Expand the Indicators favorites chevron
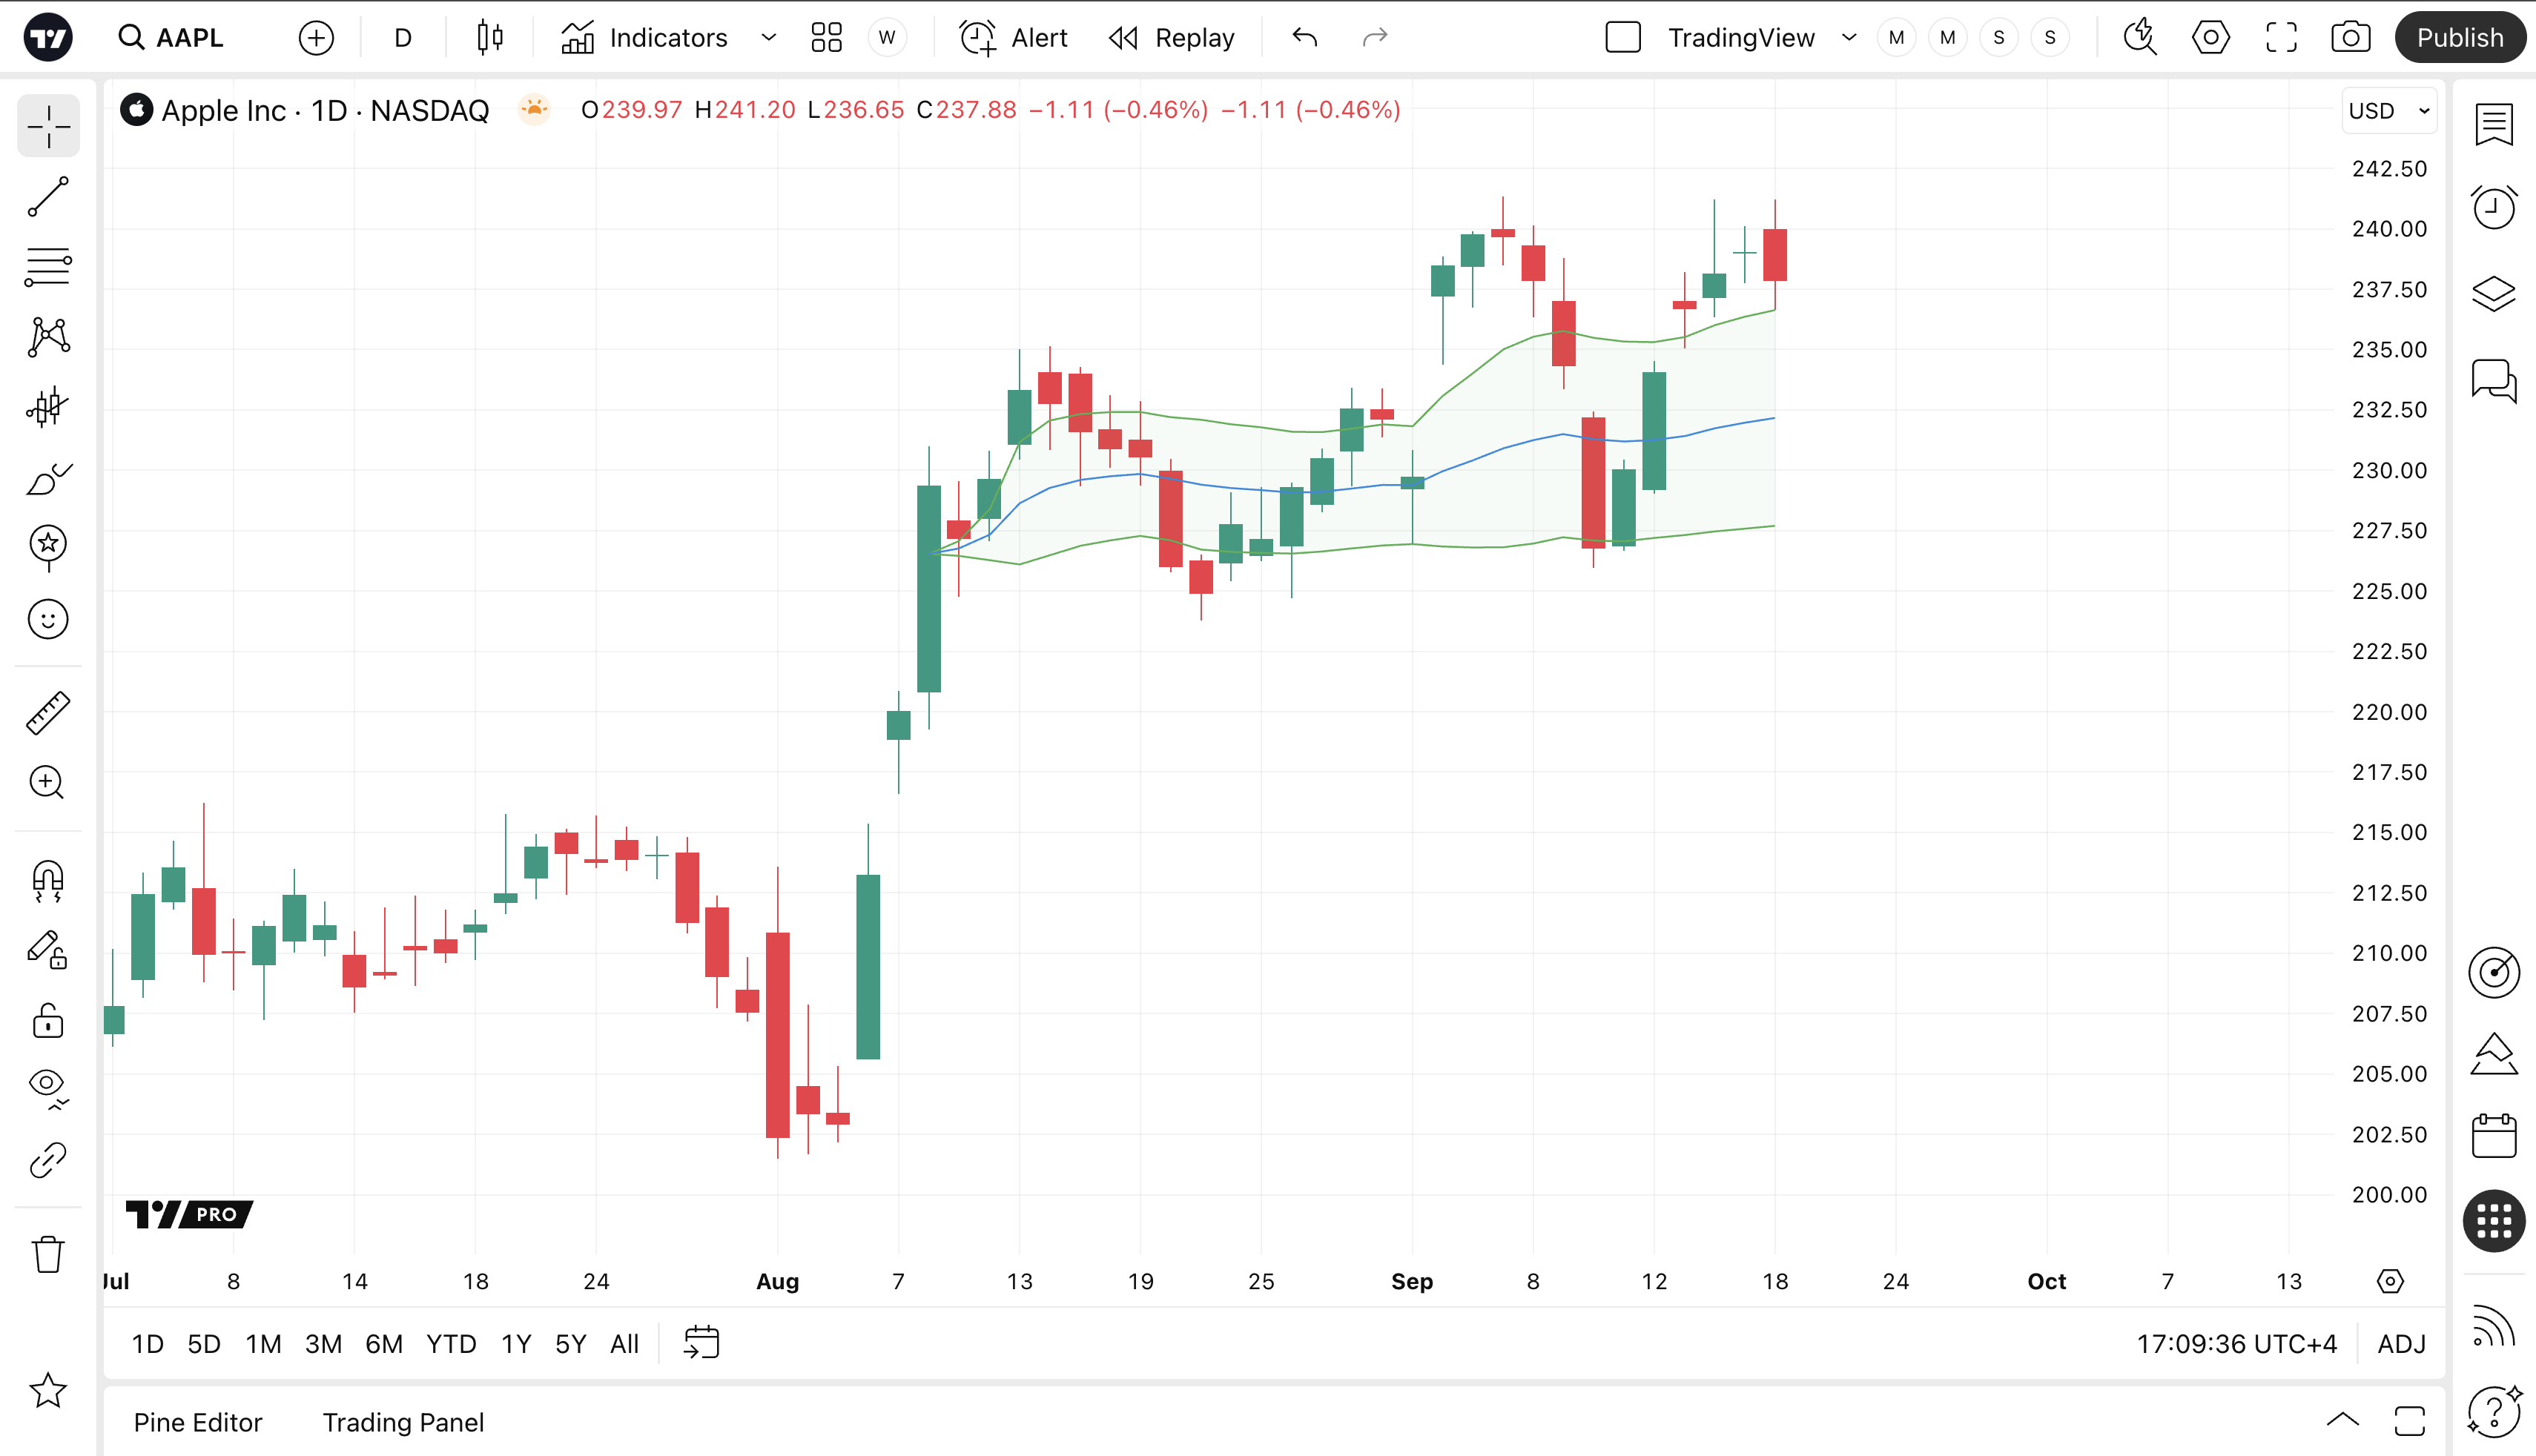Image resolution: width=2536 pixels, height=1456 pixels. coord(768,38)
